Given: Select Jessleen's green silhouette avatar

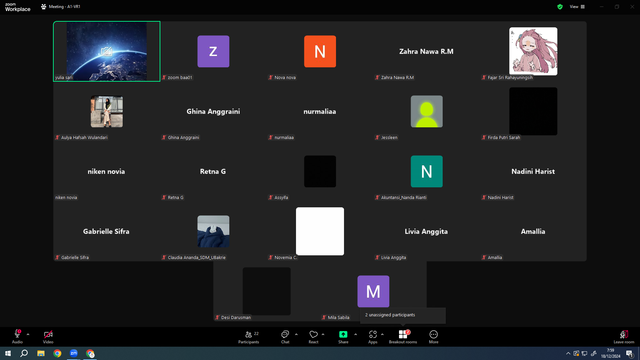Looking at the screenshot, I should [x=427, y=111].
